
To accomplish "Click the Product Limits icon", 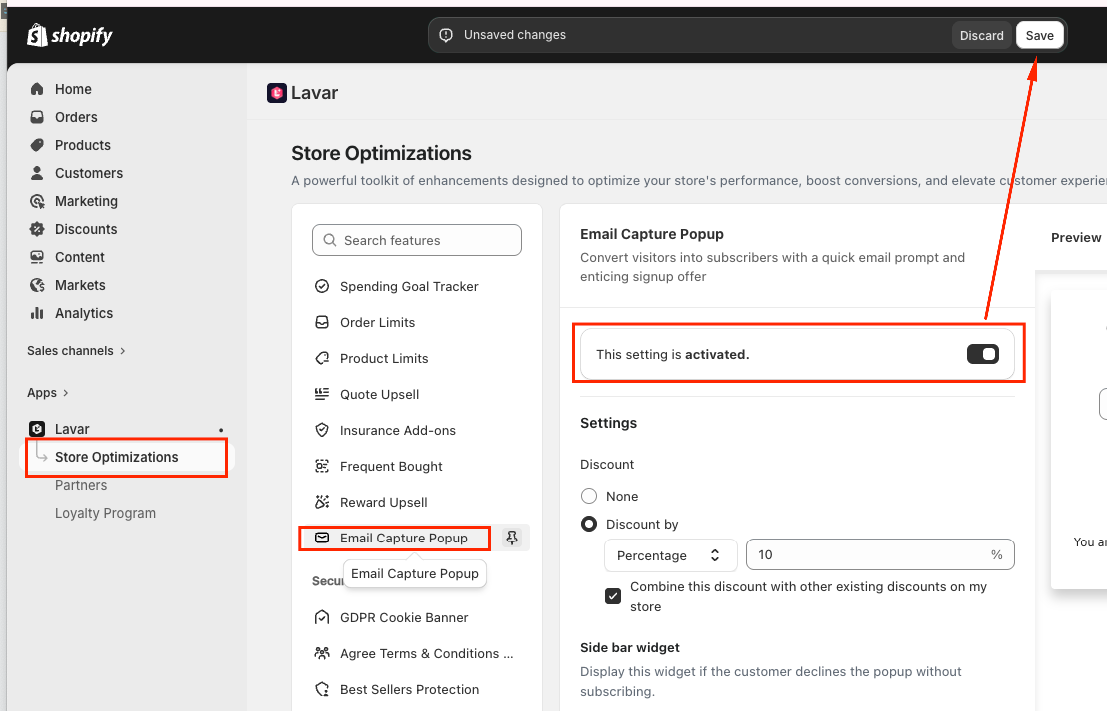I will [x=322, y=358].
